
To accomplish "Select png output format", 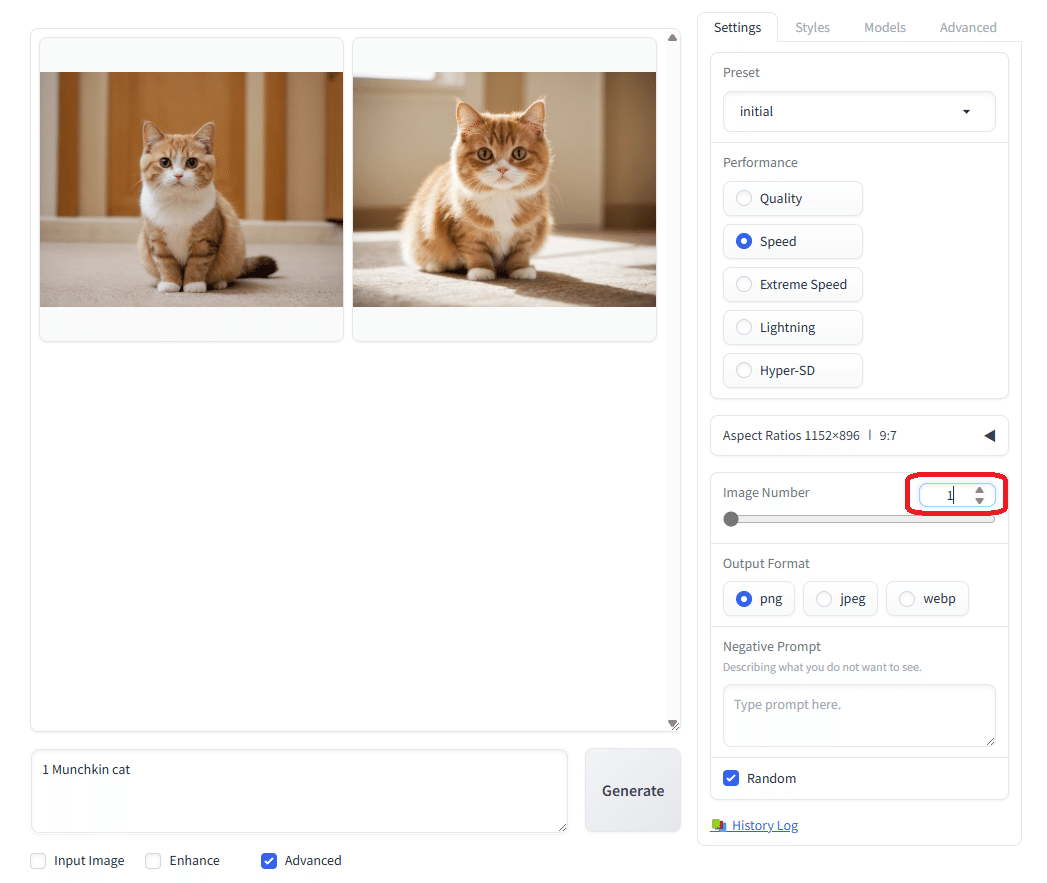I will (759, 598).
